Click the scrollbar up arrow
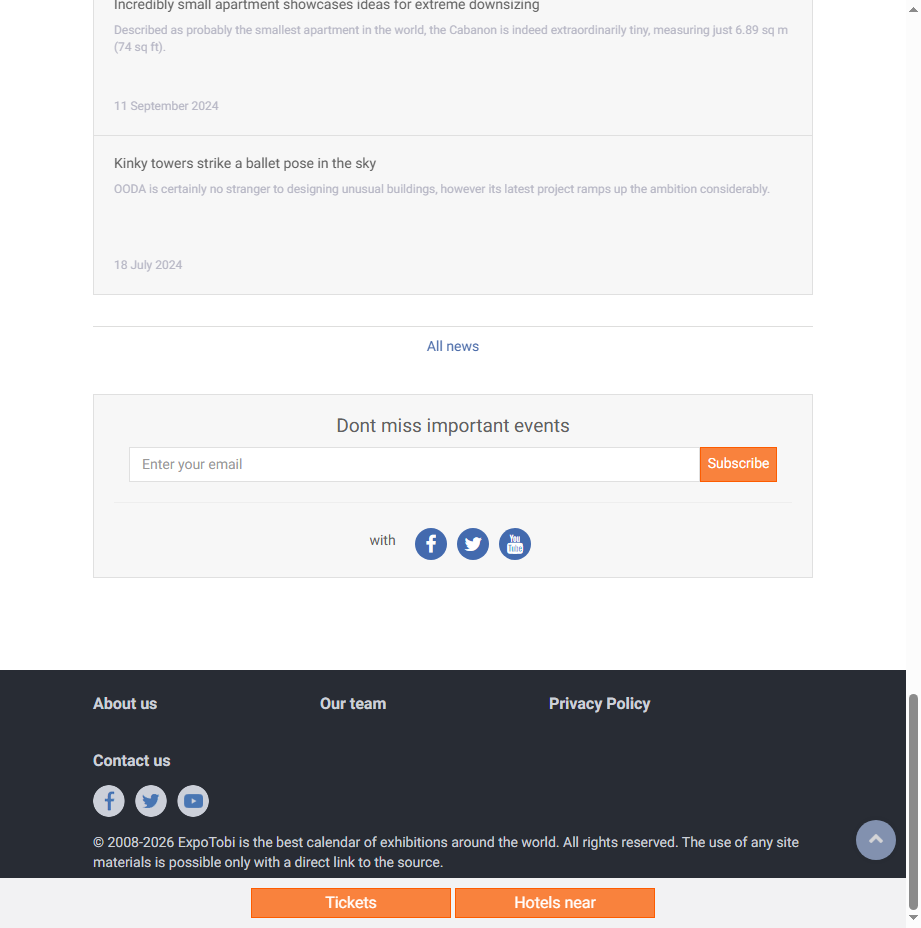This screenshot has height=928, width=921. point(913,9)
